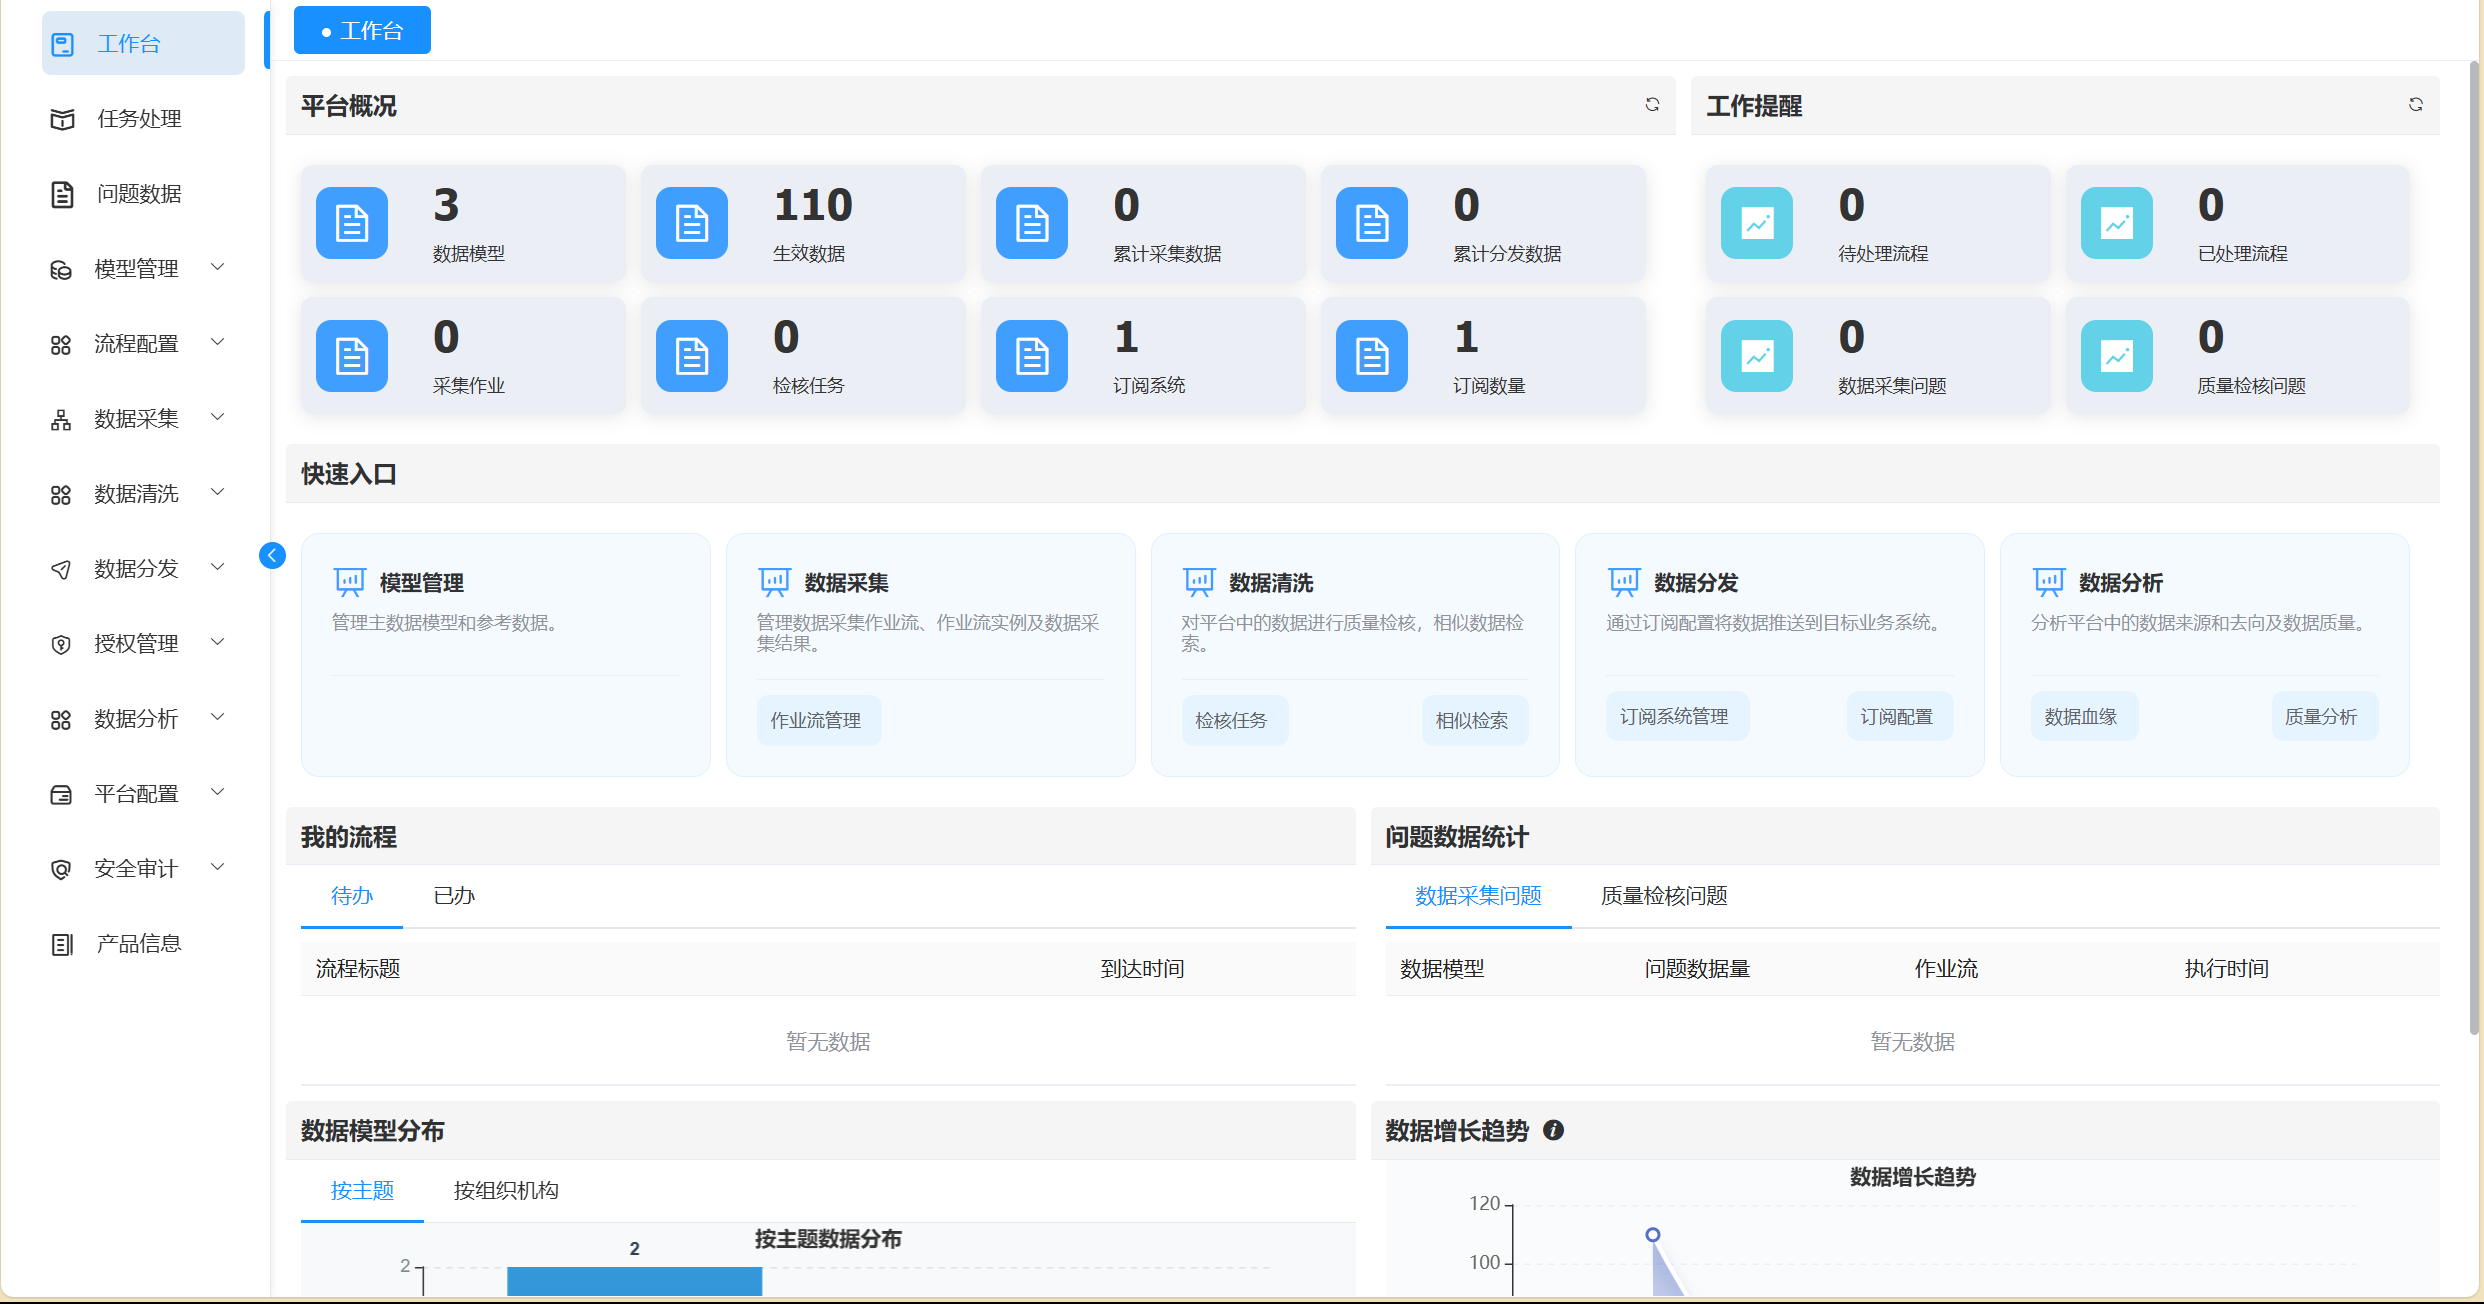Click refresh icon in 平台概况 header
The image size is (2484, 1304).
1652,105
